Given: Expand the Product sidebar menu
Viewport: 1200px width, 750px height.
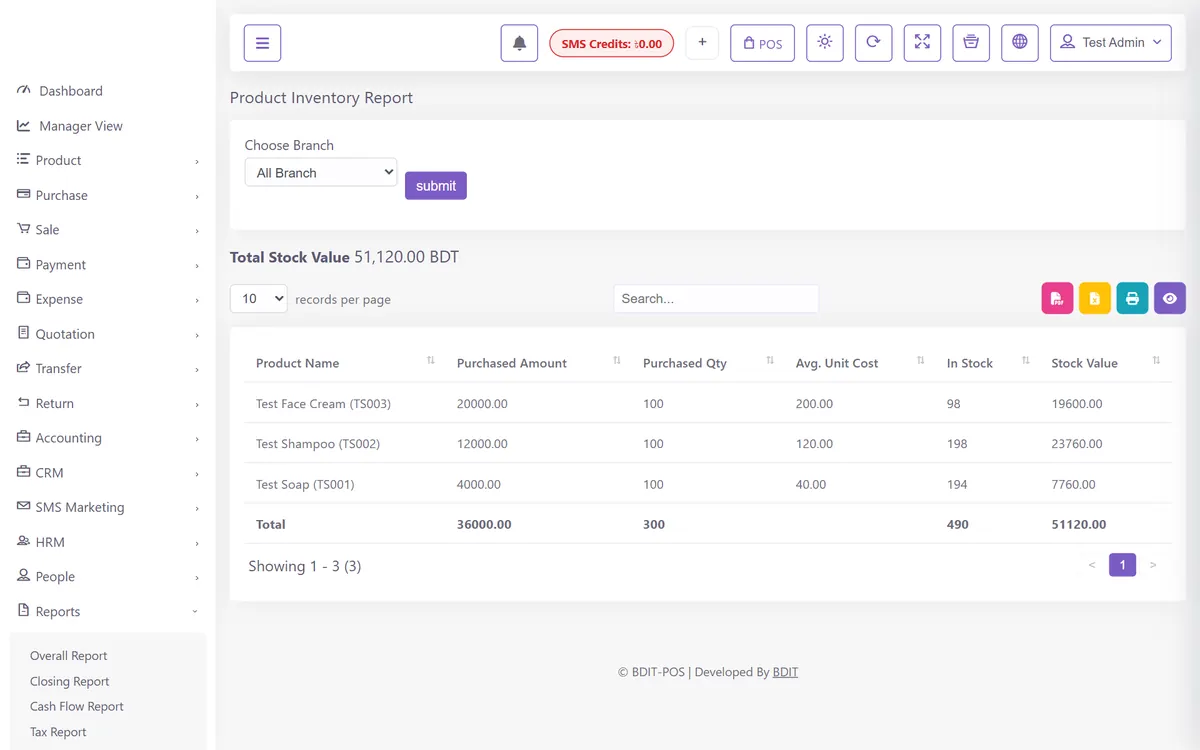Looking at the screenshot, I should coord(108,160).
